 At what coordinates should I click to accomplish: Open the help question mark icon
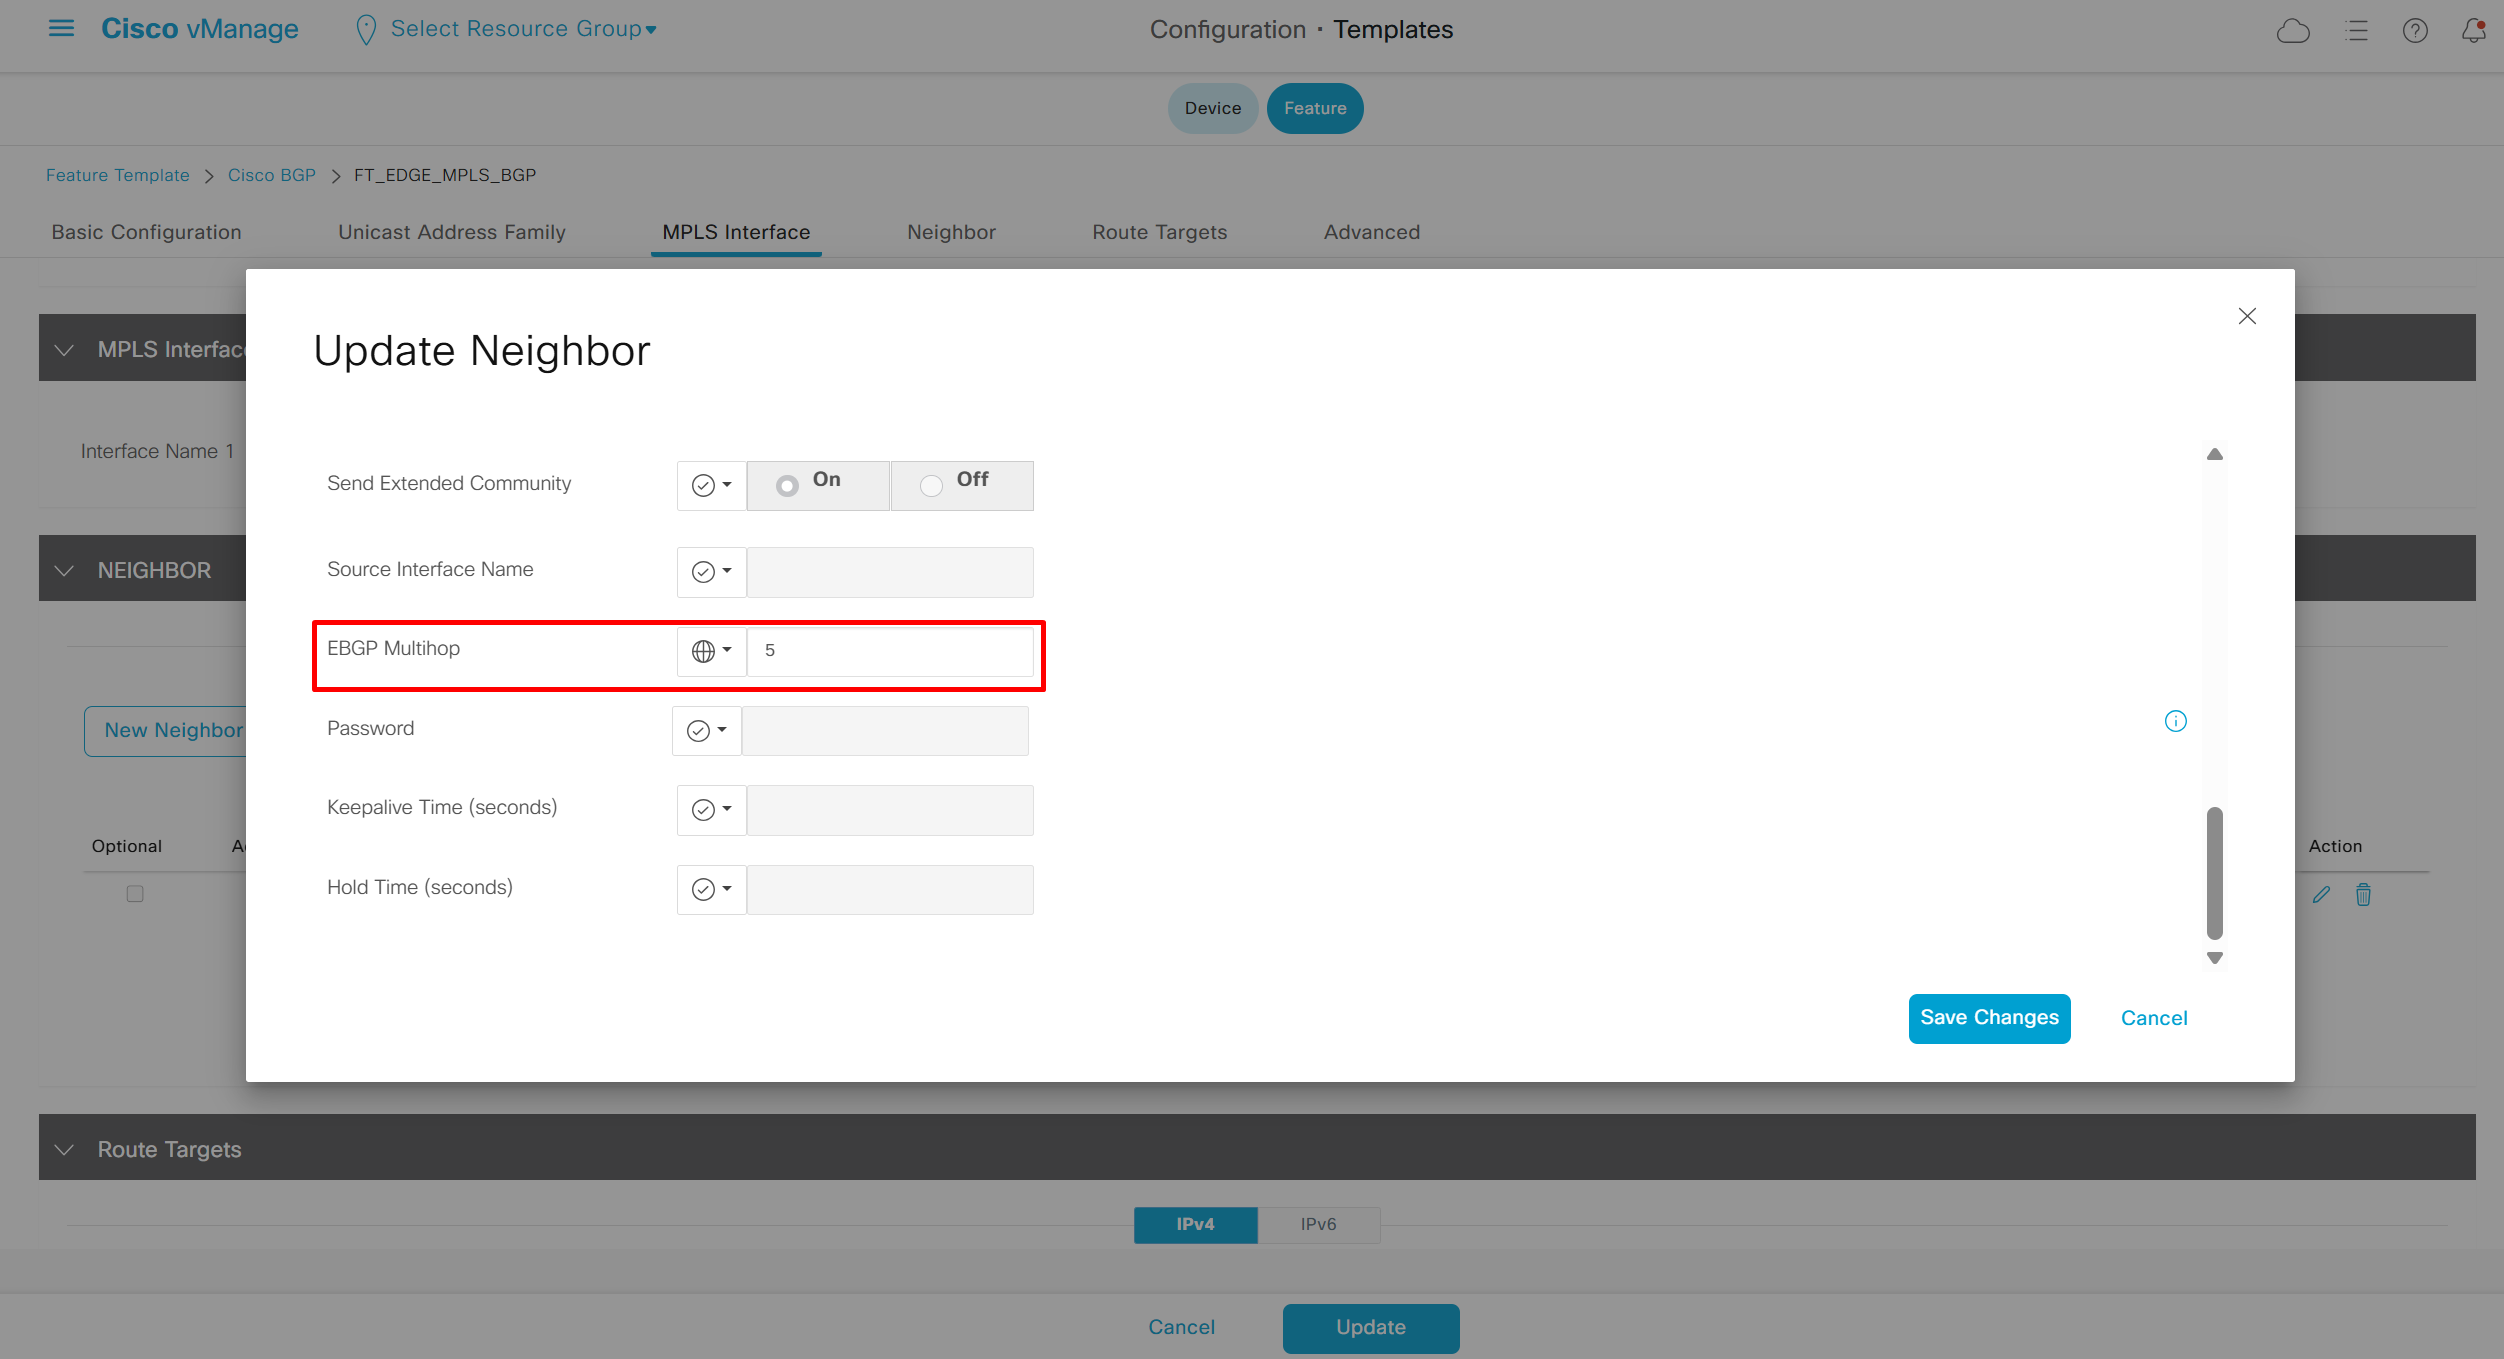click(x=2415, y=31)
